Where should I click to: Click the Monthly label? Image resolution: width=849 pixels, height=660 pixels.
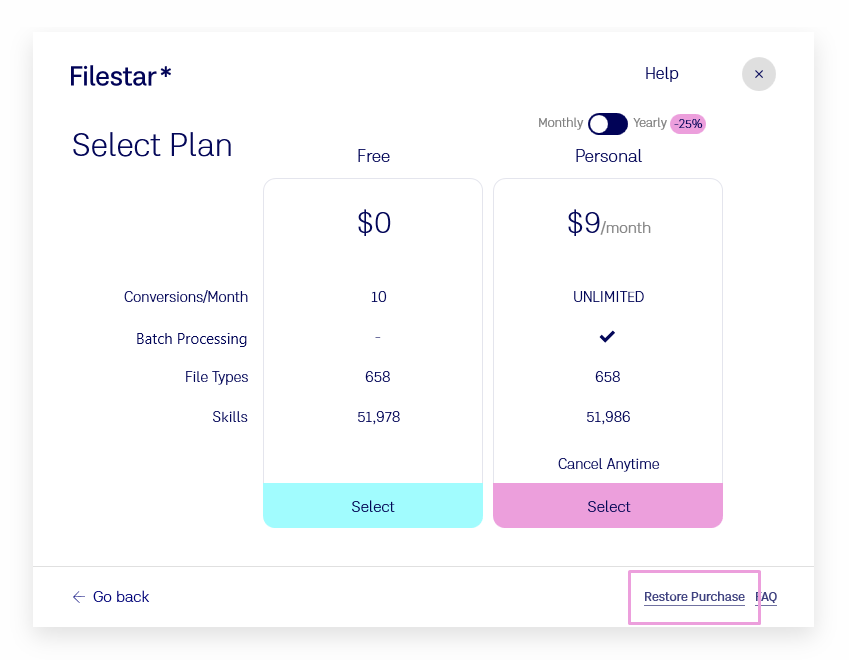coord(560,123)
